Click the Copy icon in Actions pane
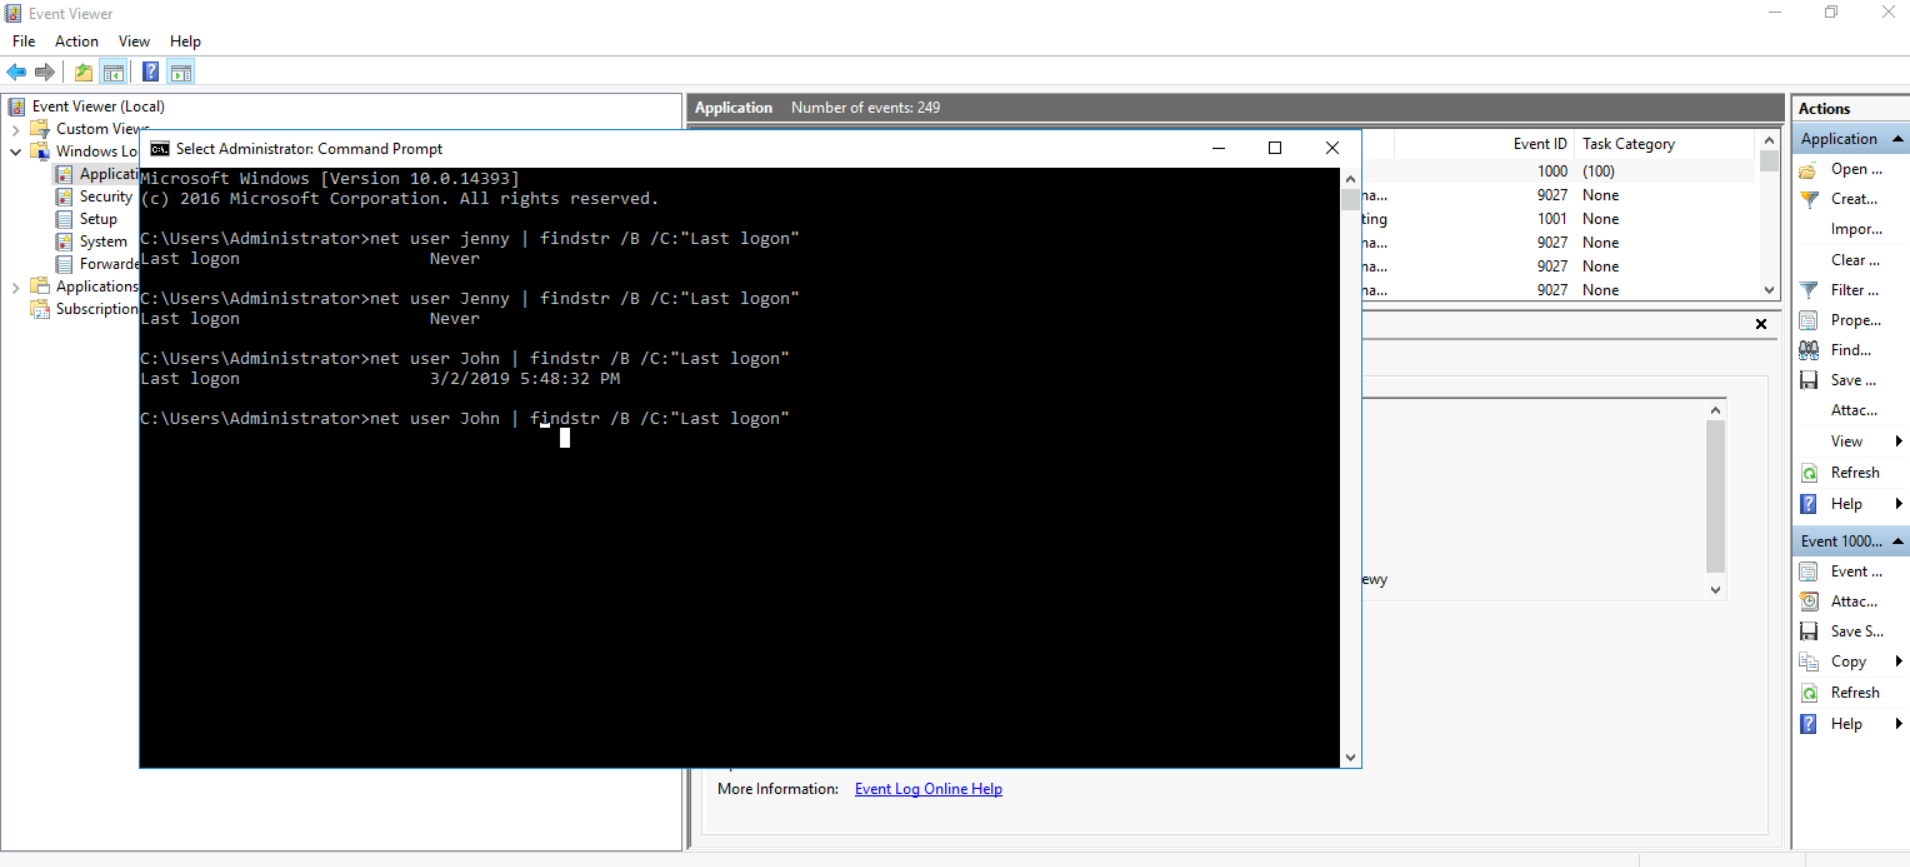Image resolution: width=1910 pixels, height=867 pixels. (1808, 661)
